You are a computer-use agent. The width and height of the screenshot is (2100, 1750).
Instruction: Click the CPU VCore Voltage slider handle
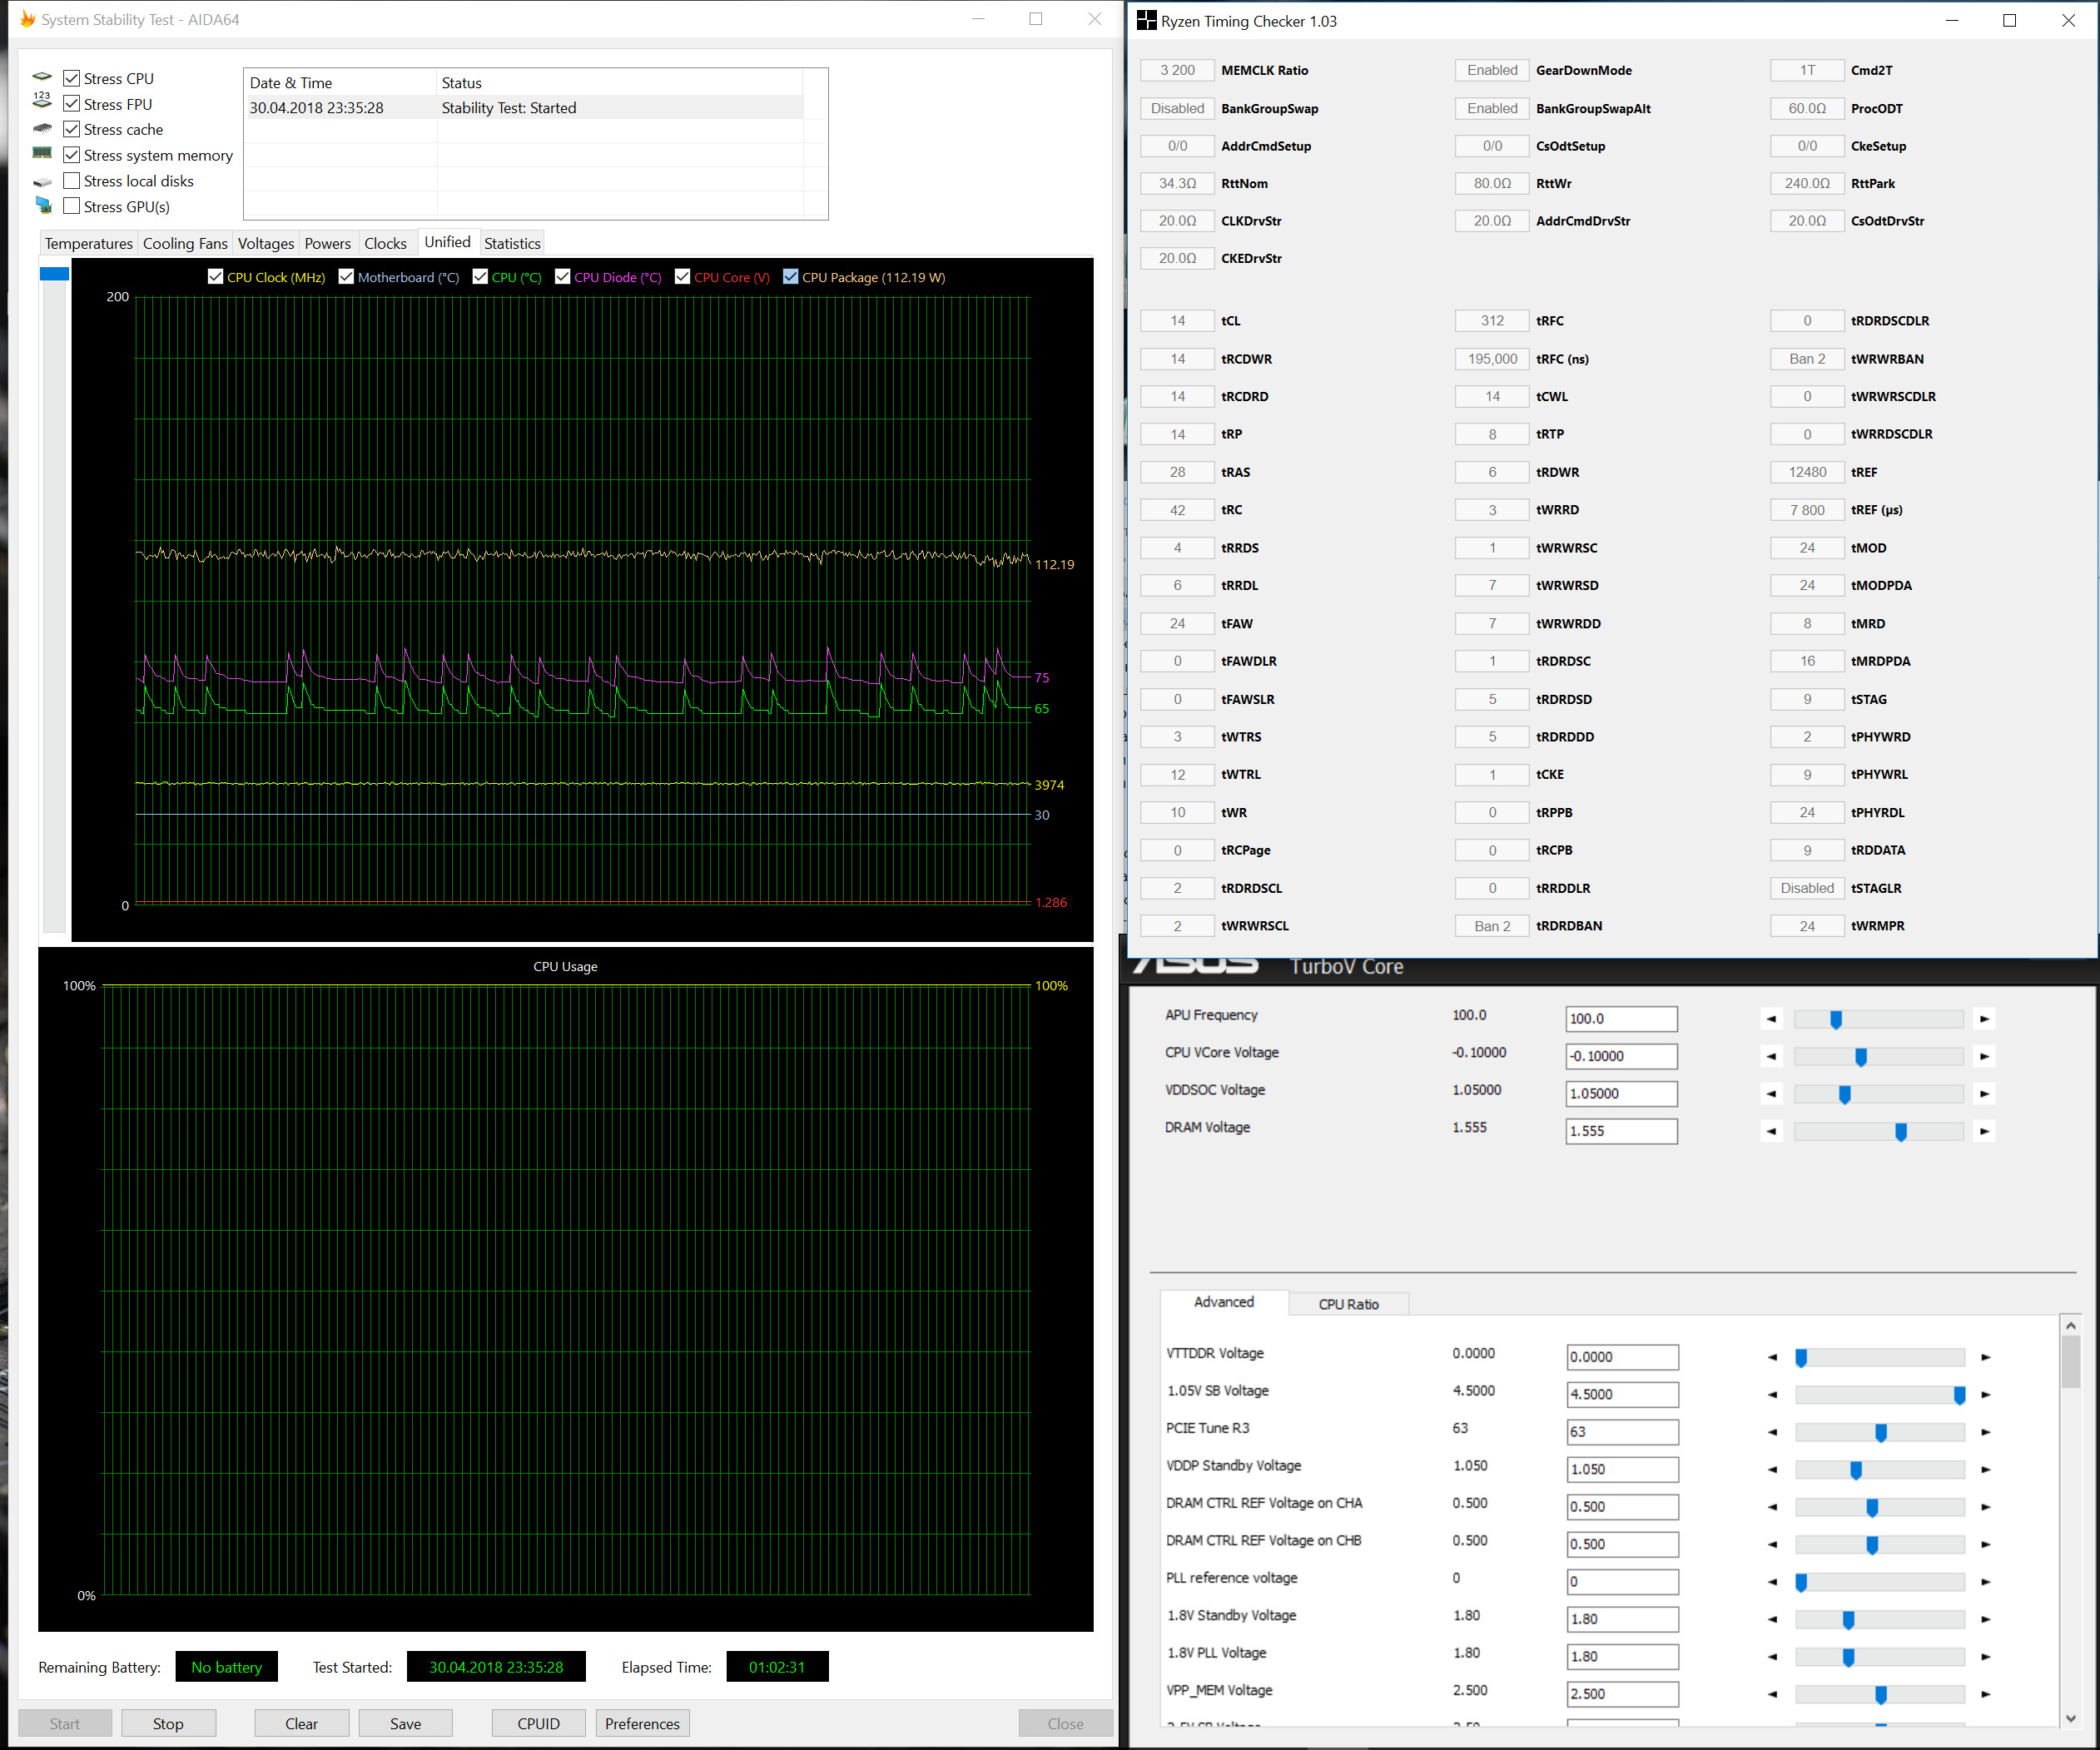[x=1861, y=1057]
